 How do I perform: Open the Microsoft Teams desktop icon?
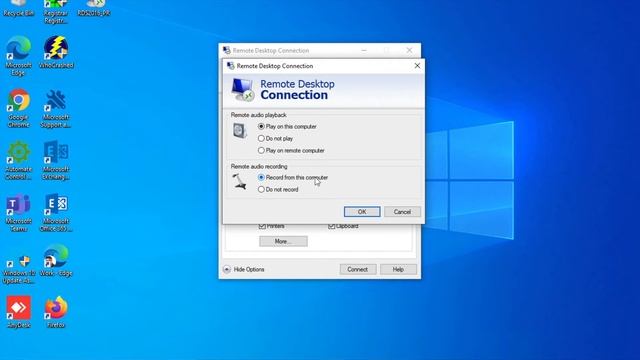point(18,212)
